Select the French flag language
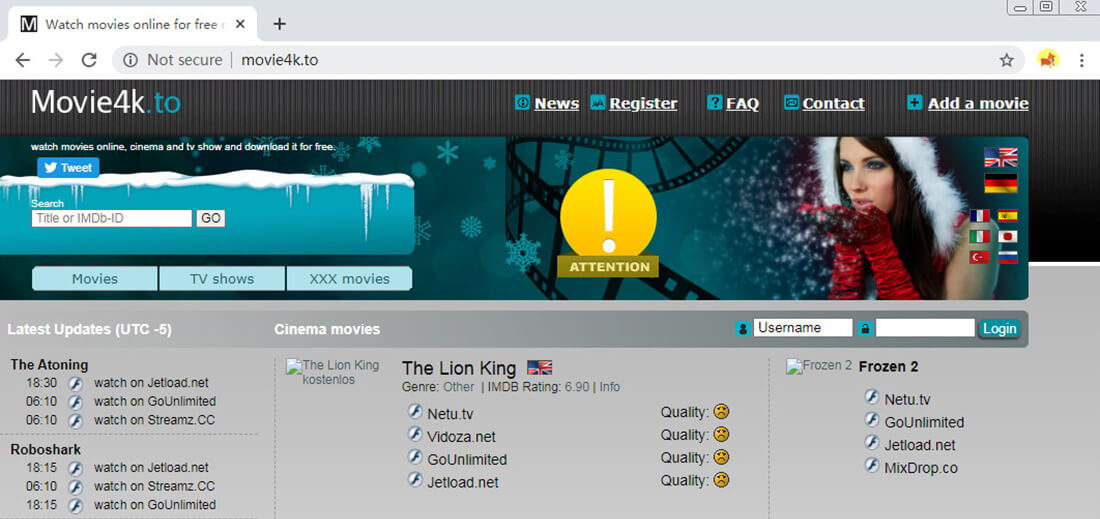This screenshot has height=519, width=1100. [x=979, y=216]
